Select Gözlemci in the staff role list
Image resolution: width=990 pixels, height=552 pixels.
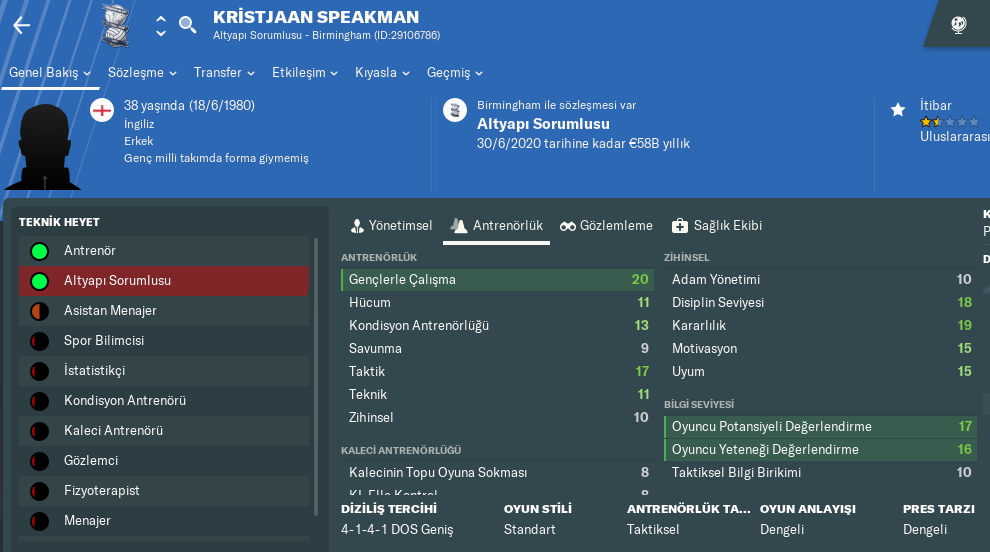click(x=91, y=461)
